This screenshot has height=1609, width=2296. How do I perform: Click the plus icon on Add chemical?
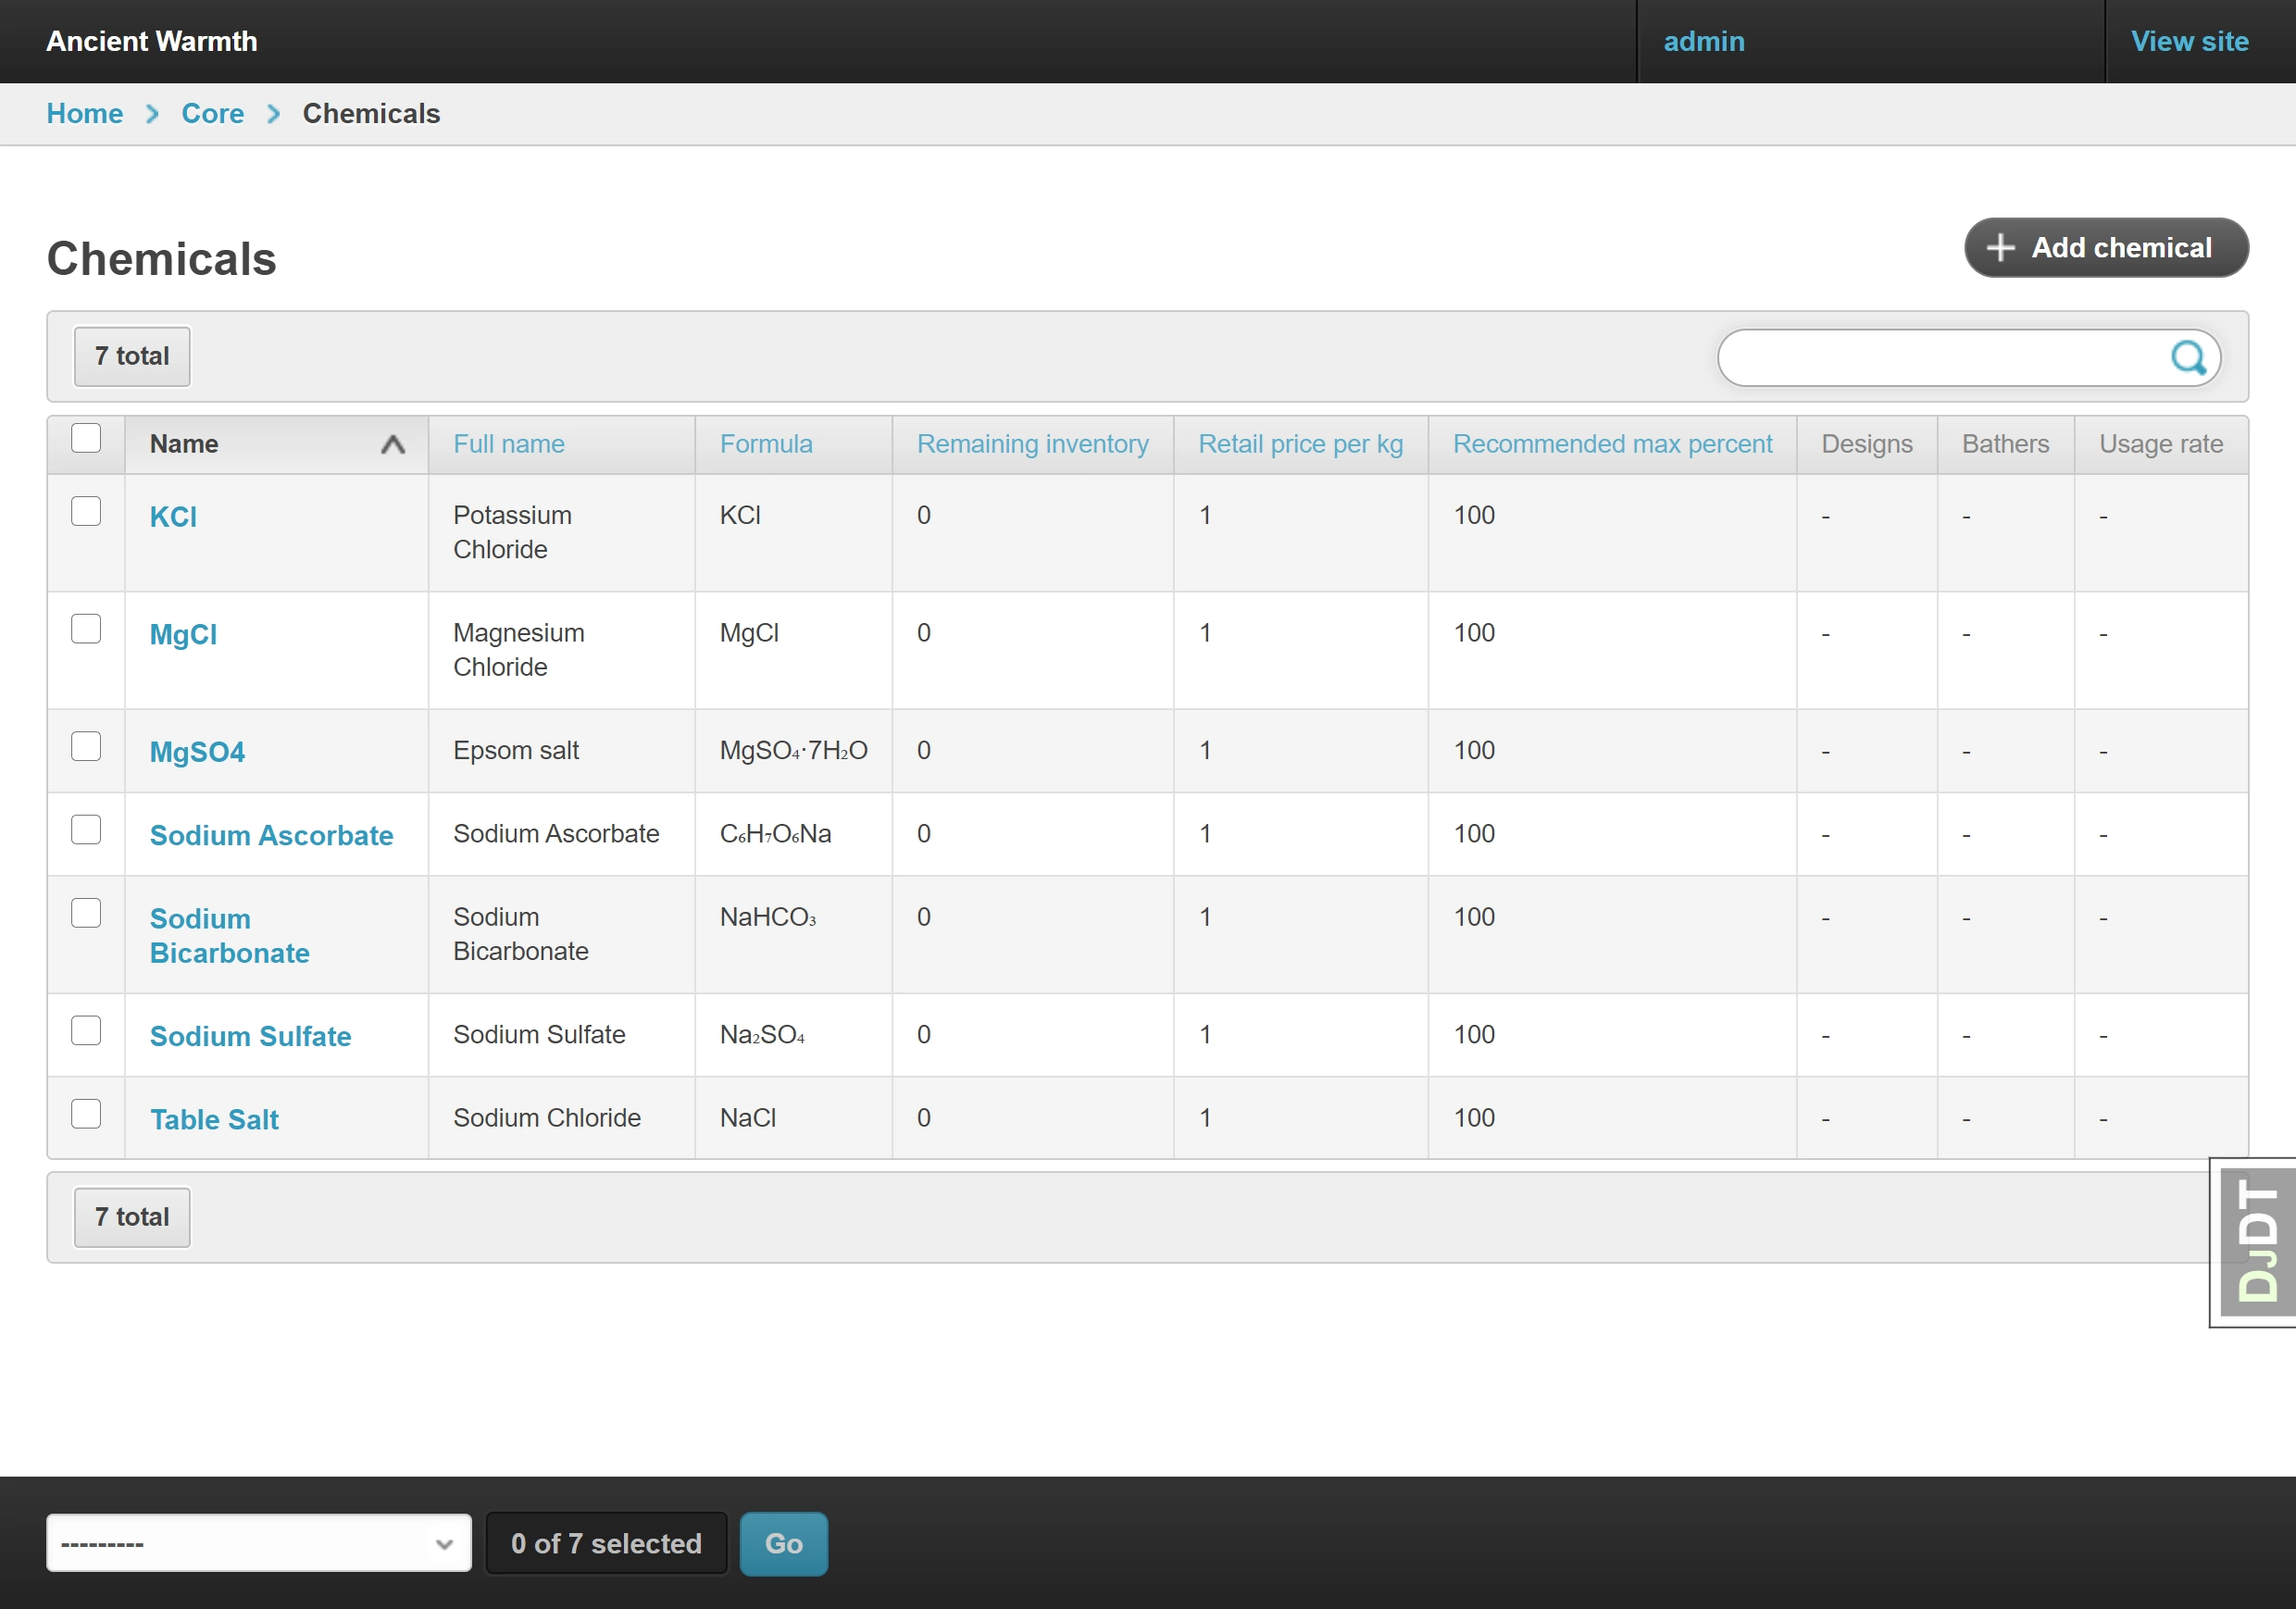tap(2000, 248)
